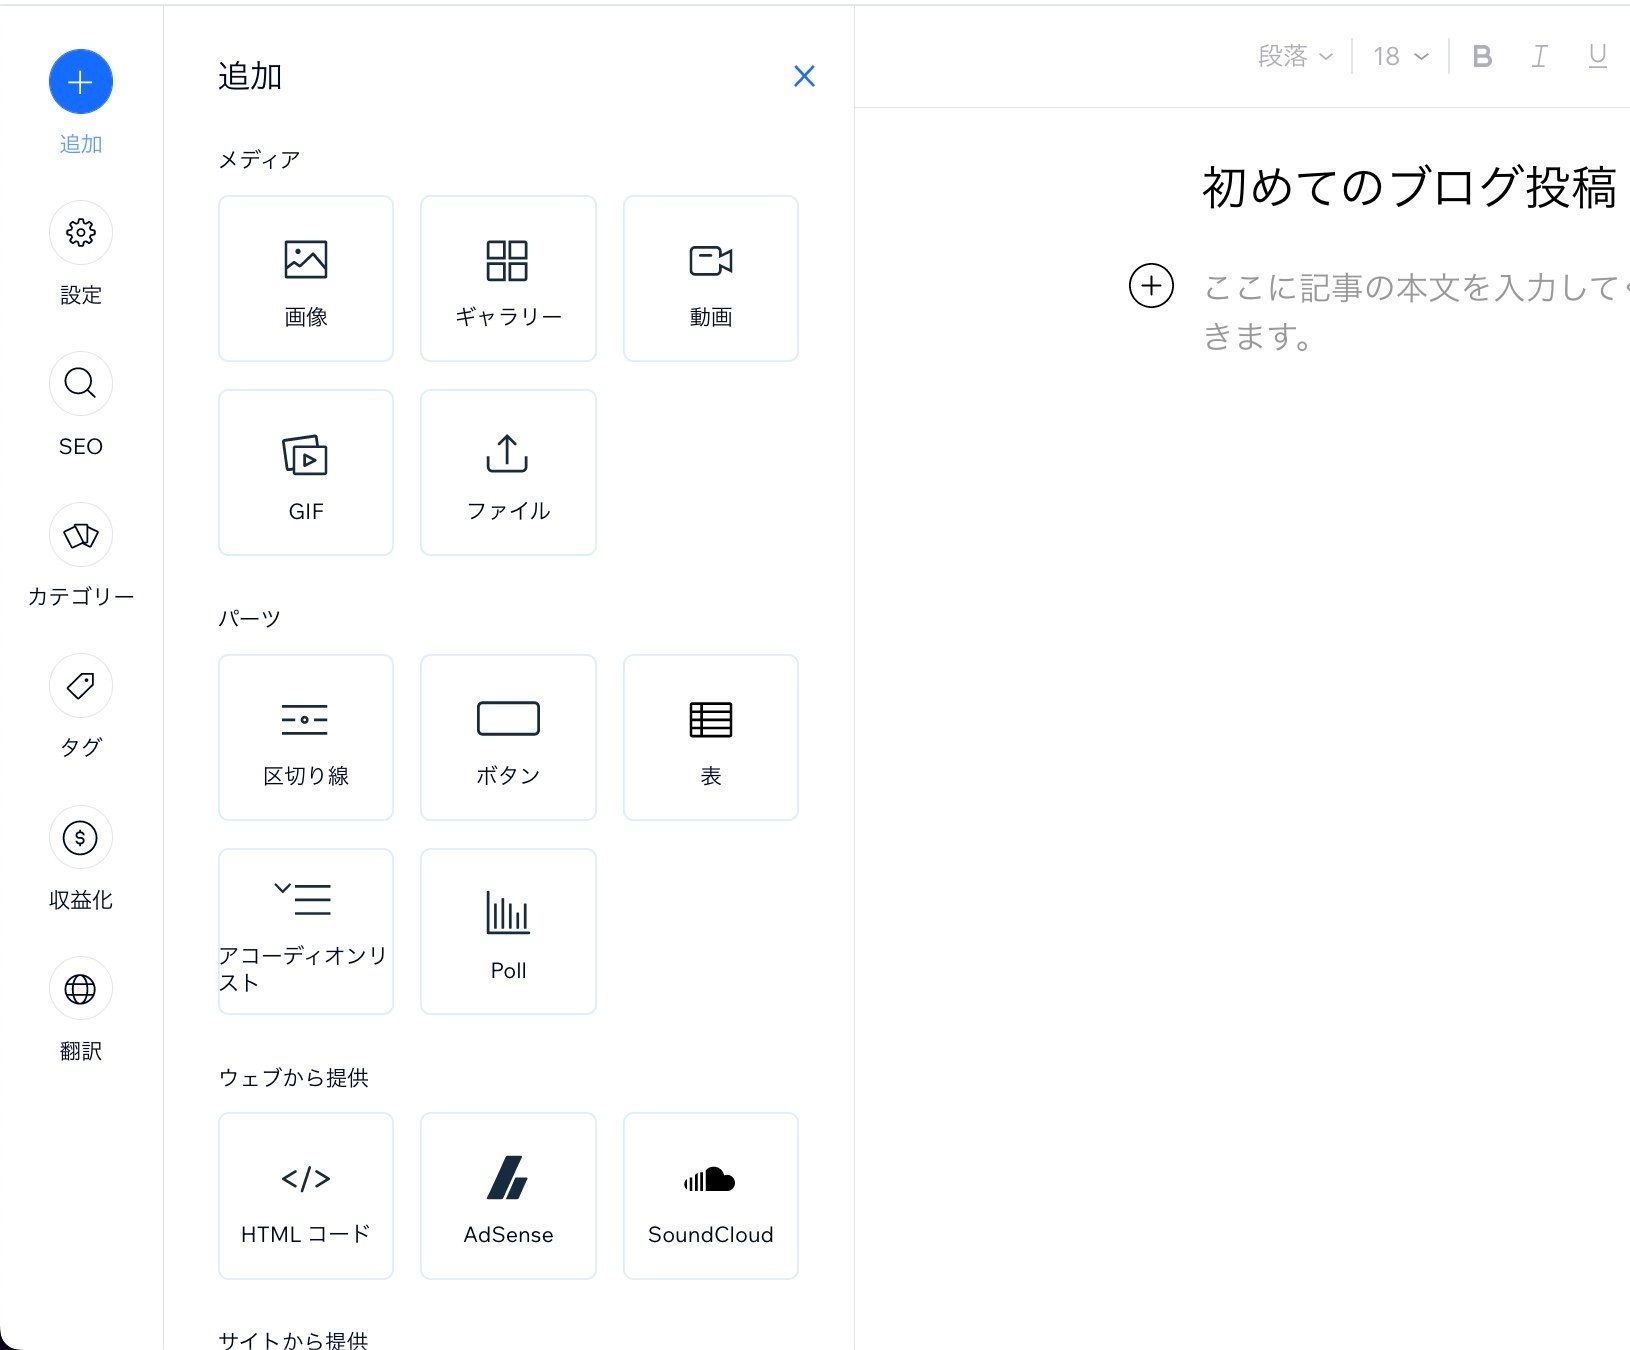The height and width of the screenshot is (1350, 1630).
Task: Insert a 表 table
Action: pos(711,738)
